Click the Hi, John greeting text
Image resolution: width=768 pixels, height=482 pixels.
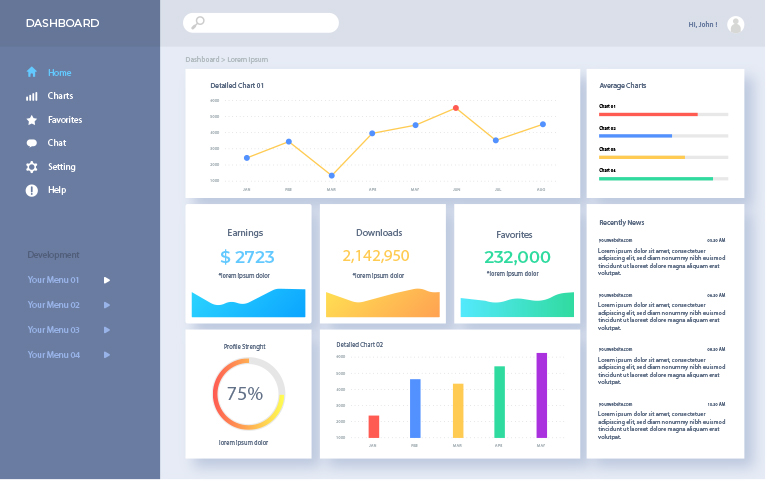click(703, 24)
